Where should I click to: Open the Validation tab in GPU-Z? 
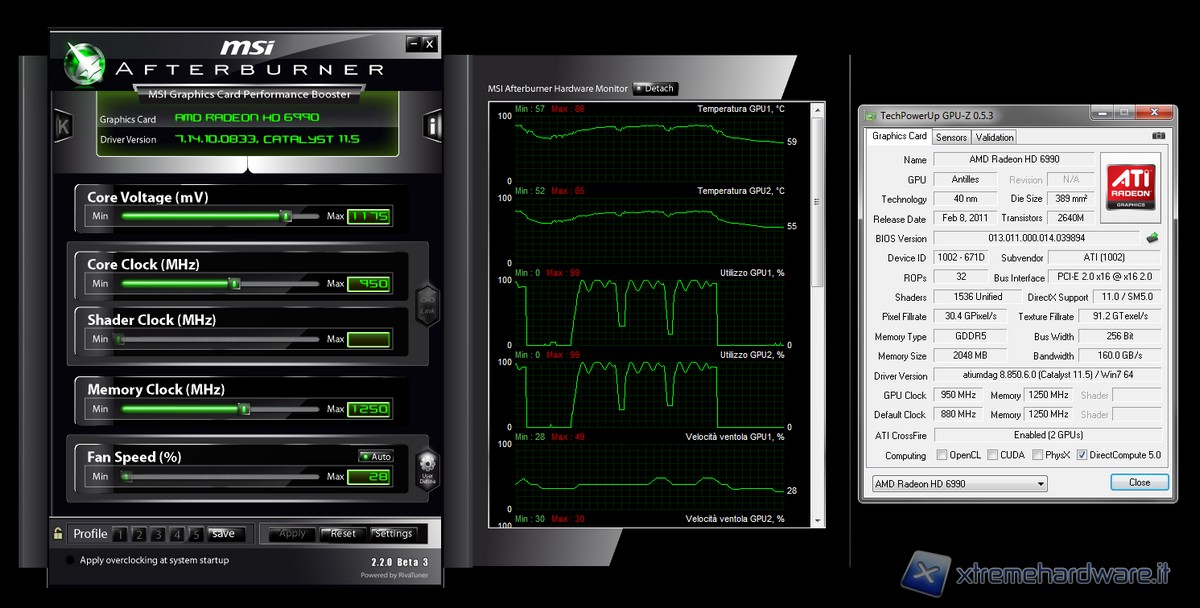994,137
